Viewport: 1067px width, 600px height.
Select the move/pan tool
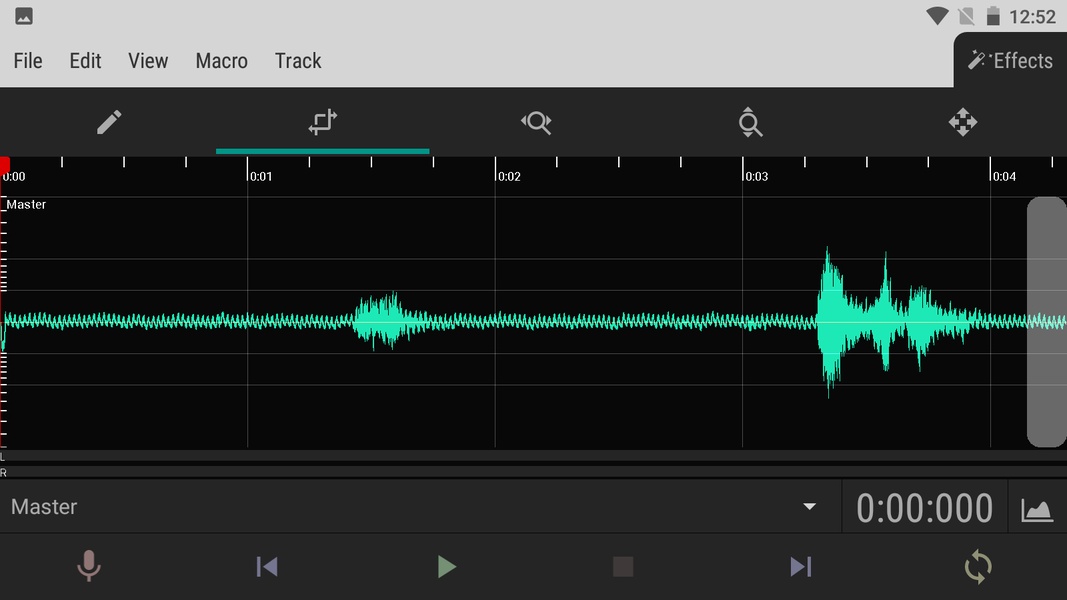click(962, 122)
